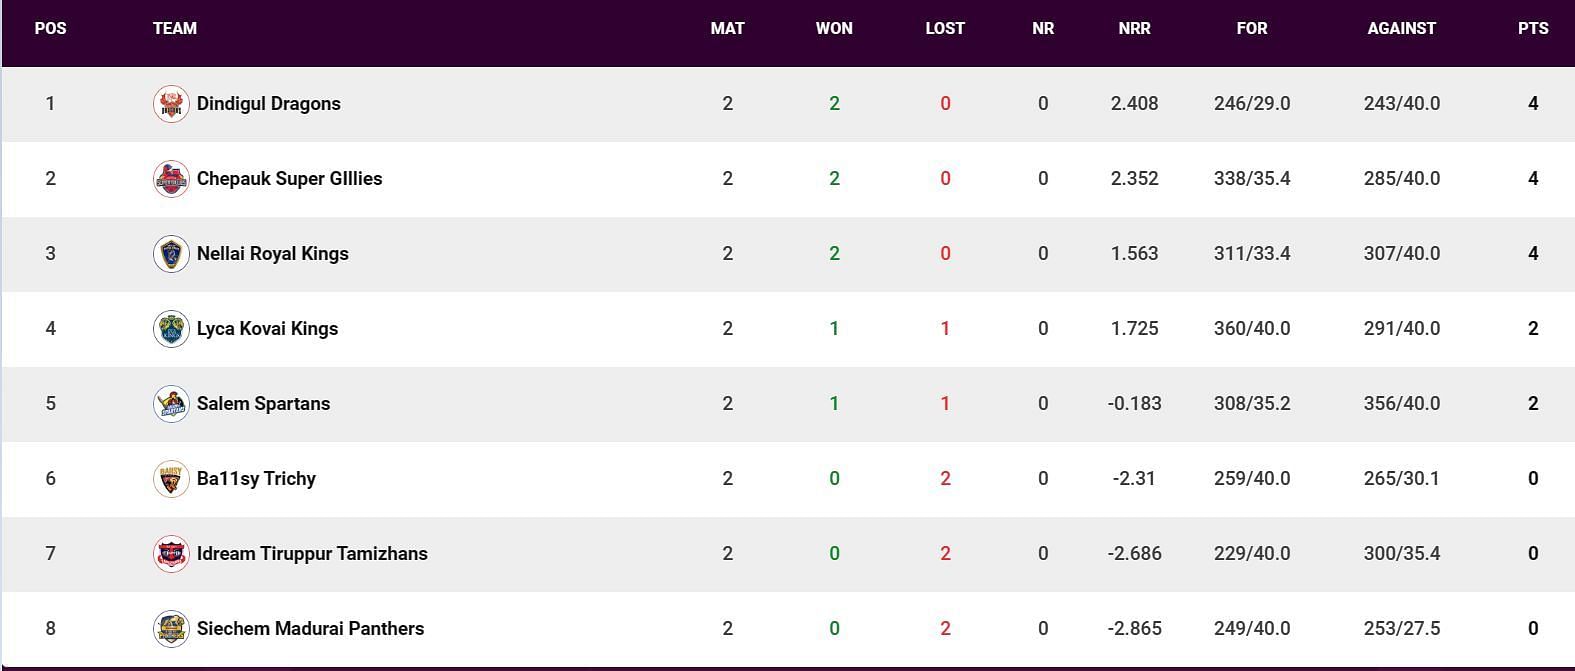Select the NRR column header
1575x671 pixels.
tap(1134, 28)
